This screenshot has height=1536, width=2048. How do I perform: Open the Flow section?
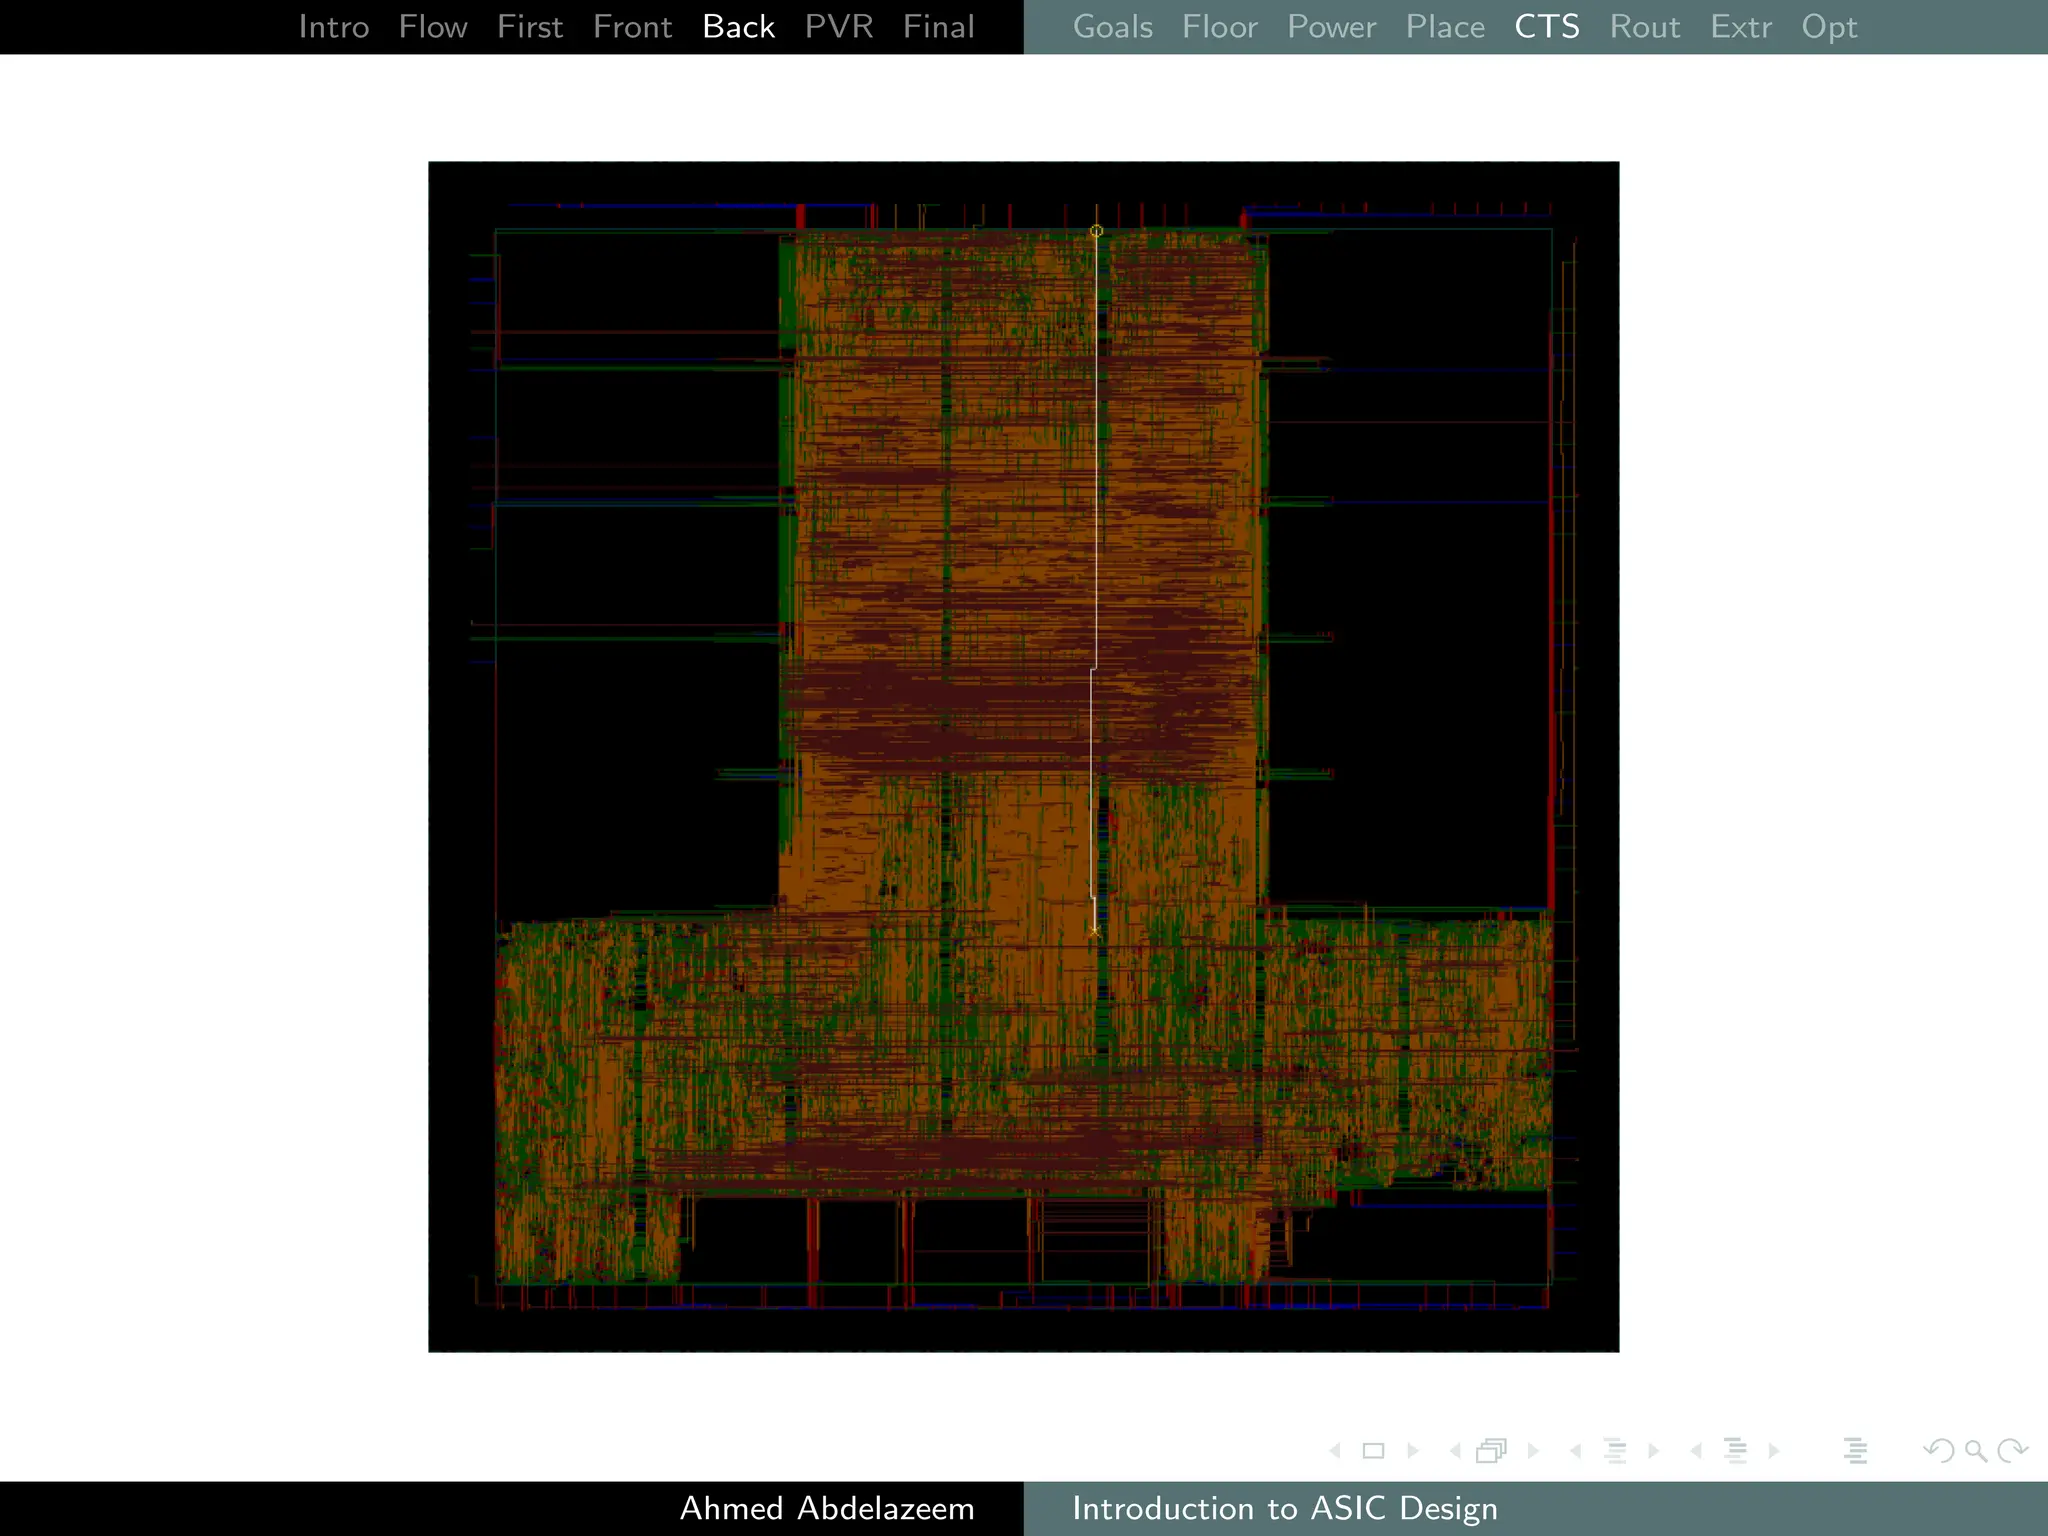coord(432,27)
